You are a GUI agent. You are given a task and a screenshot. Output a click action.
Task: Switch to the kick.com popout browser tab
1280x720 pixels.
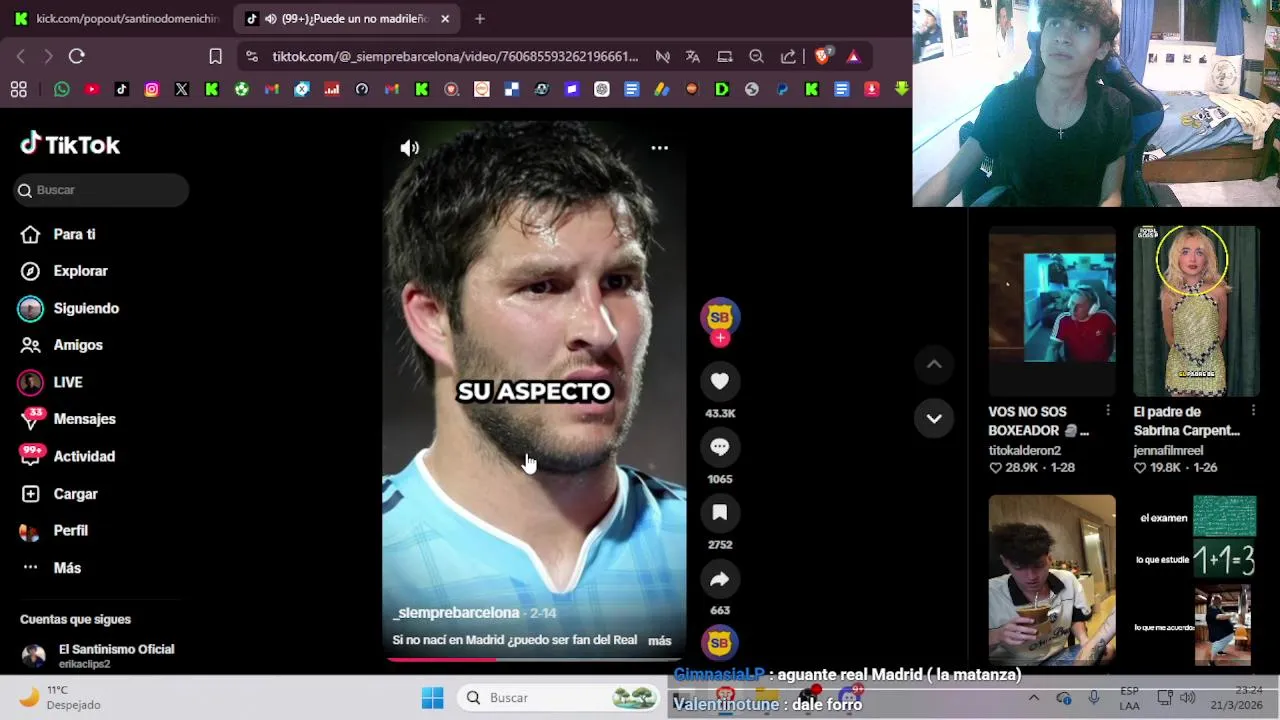tap(117, 19)
